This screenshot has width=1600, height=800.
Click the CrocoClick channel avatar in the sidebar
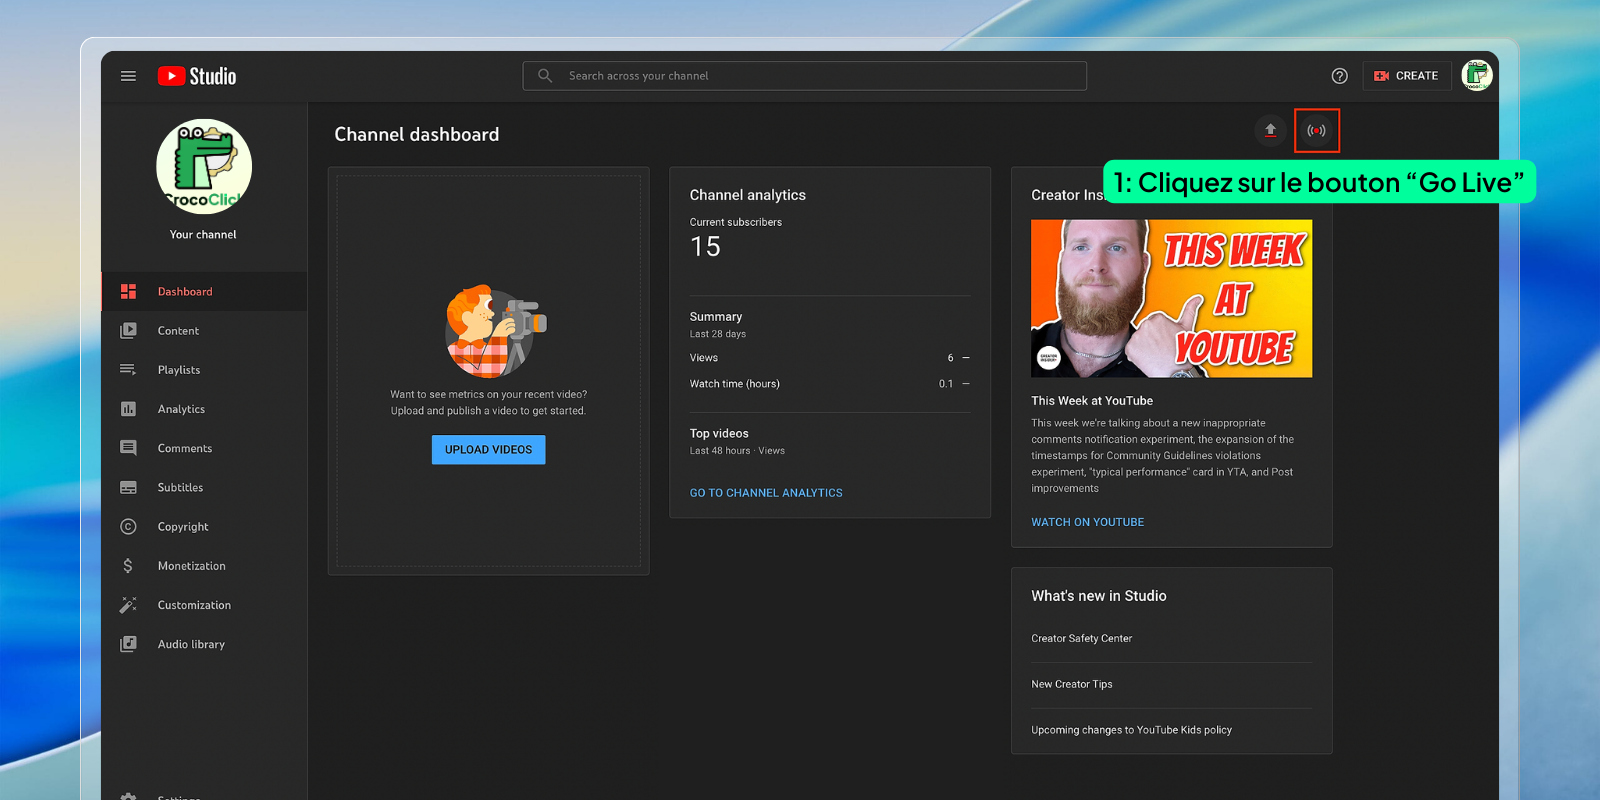pos(204,166)
